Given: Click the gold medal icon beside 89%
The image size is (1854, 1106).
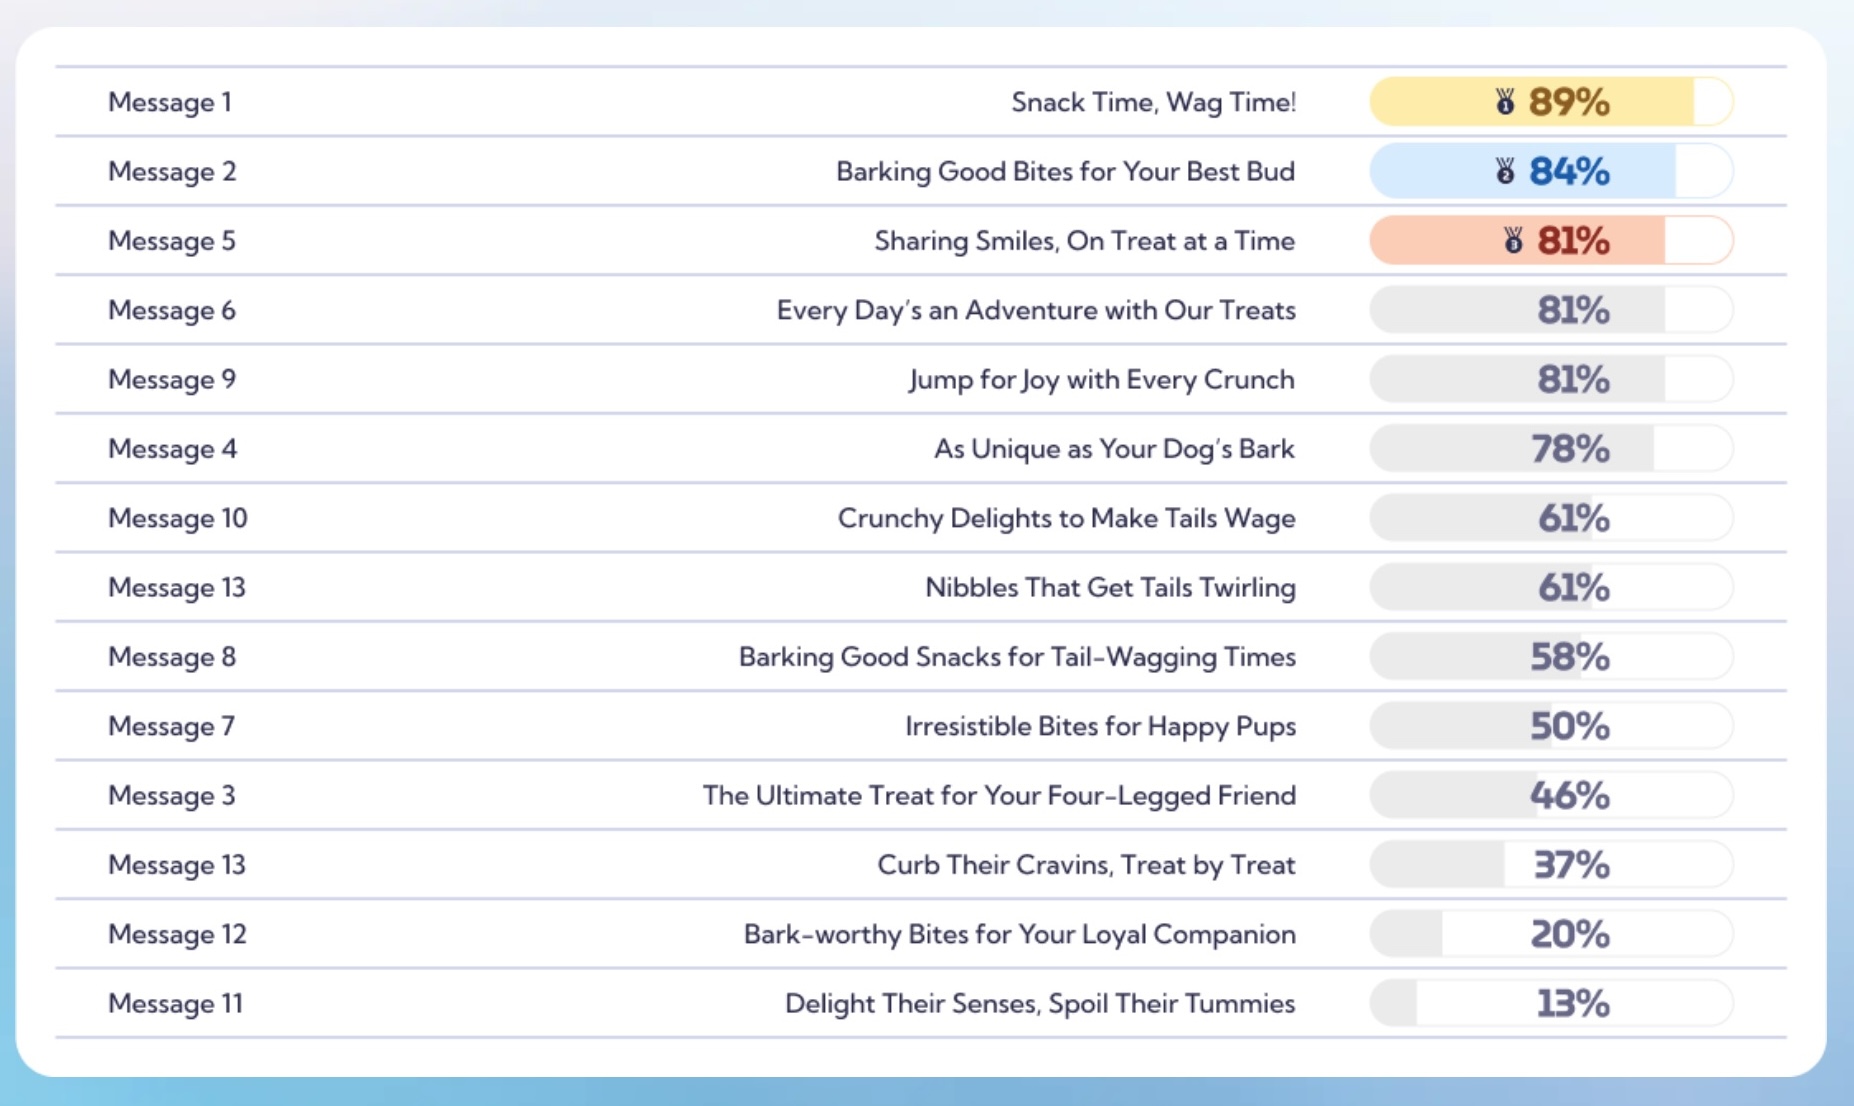Looking at the screenshot, I should [1504, 102].
